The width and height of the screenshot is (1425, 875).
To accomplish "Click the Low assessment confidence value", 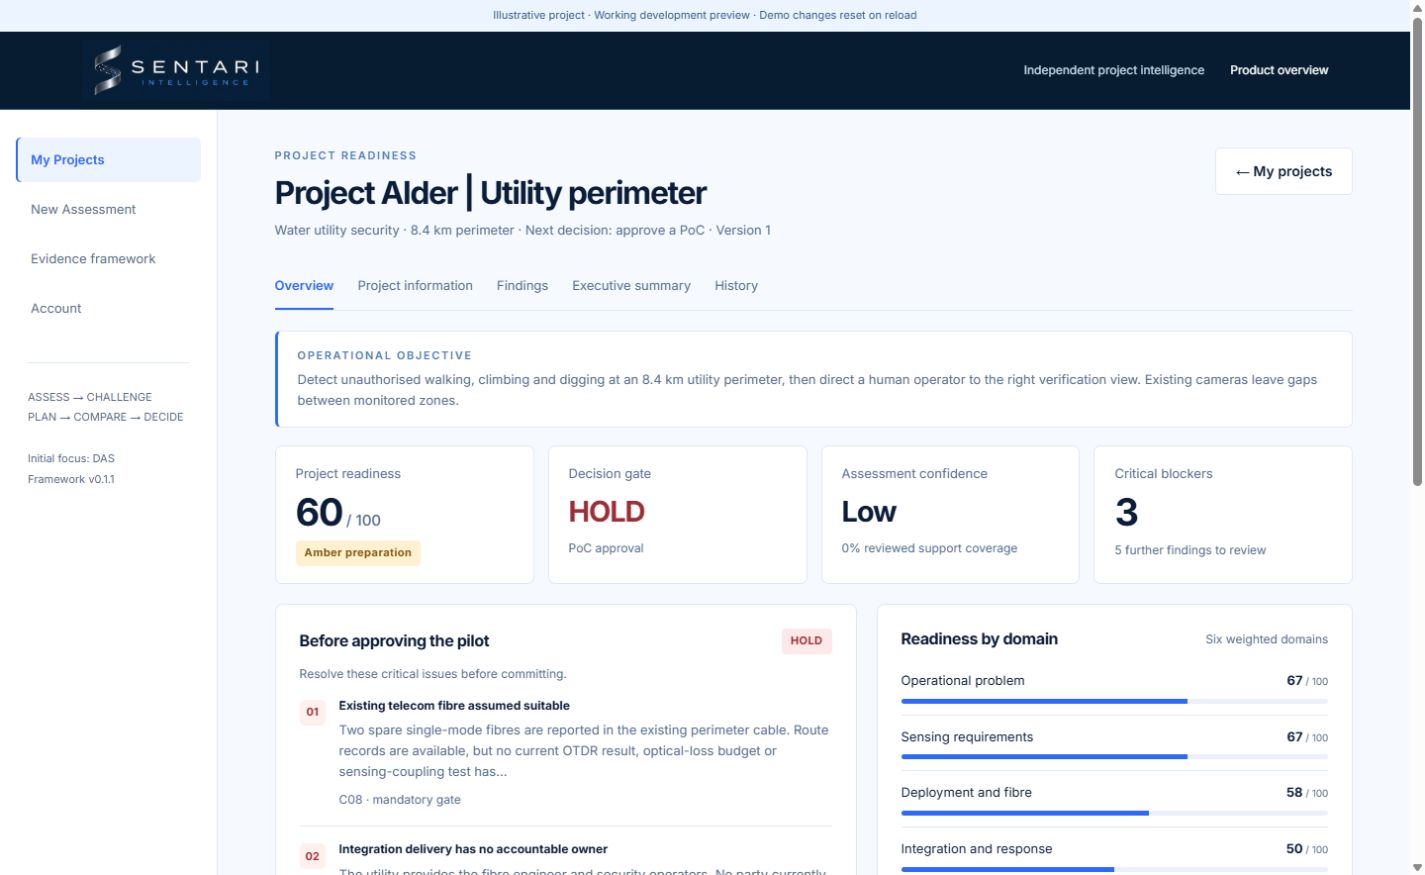I will [869, 512].
